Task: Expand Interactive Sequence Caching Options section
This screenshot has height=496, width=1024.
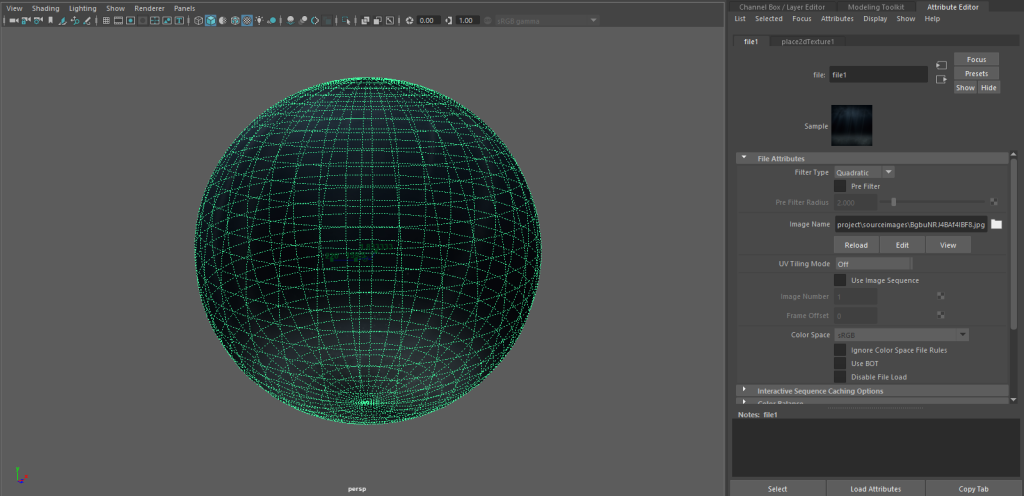Action: [744, 391]
